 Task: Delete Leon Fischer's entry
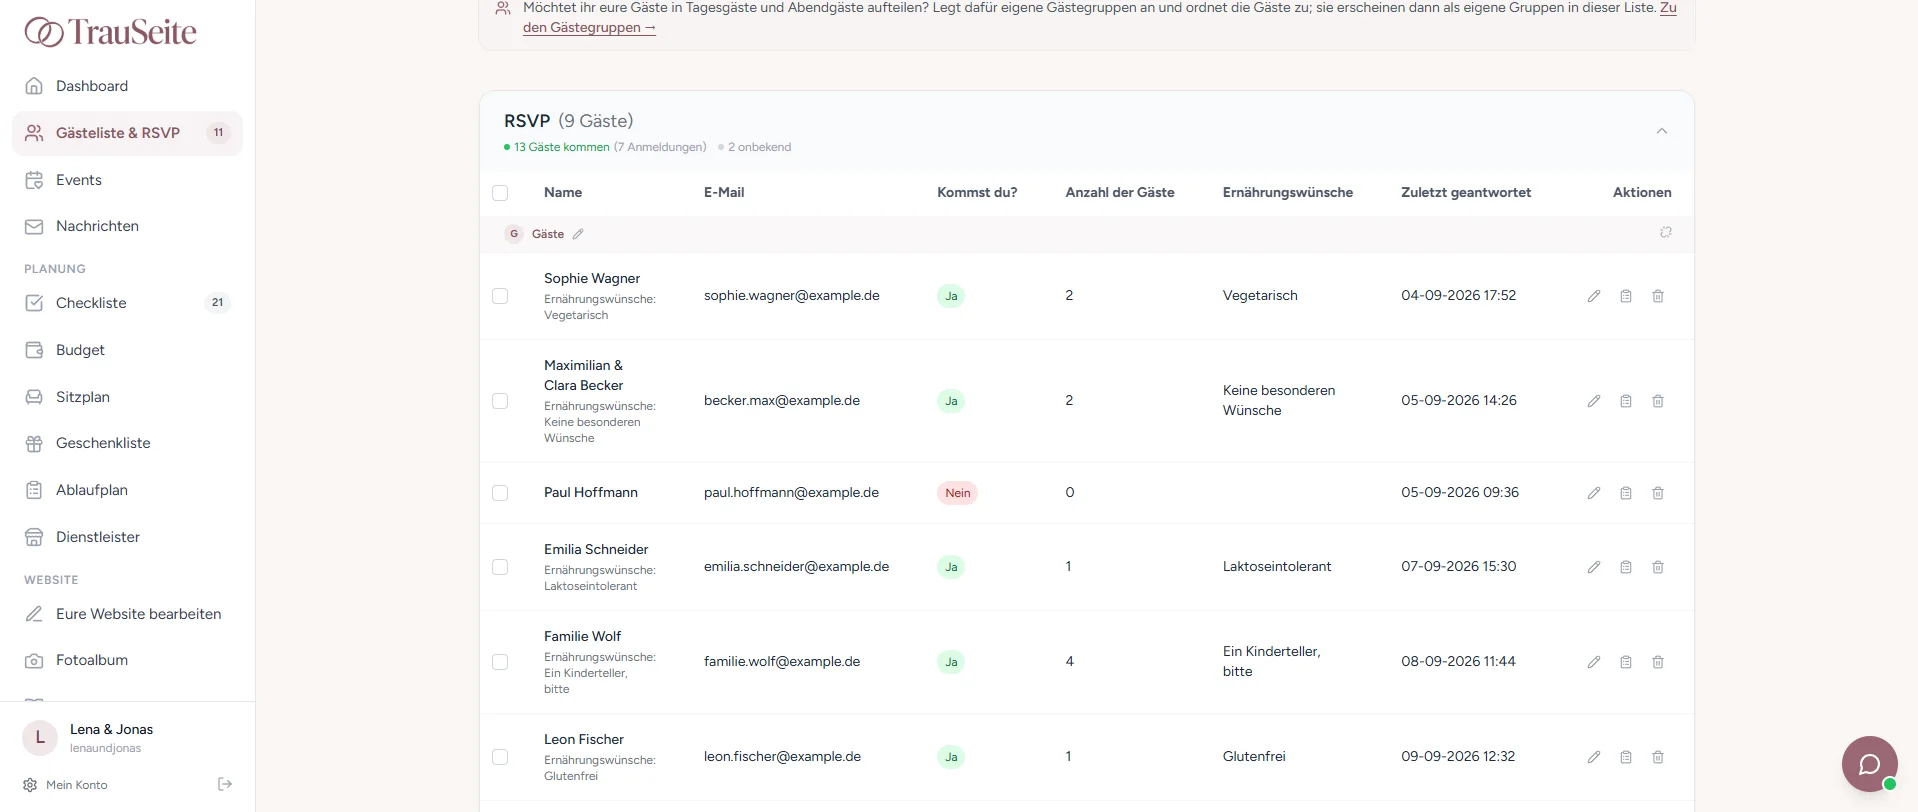coord(1658,757)
